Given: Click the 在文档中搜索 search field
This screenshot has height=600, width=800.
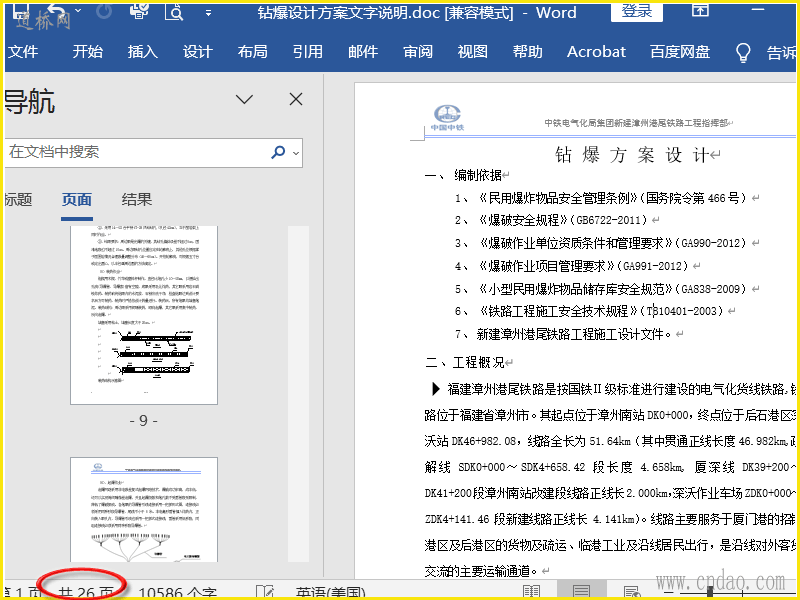Looking at the screenshot, I should point(137,153).
